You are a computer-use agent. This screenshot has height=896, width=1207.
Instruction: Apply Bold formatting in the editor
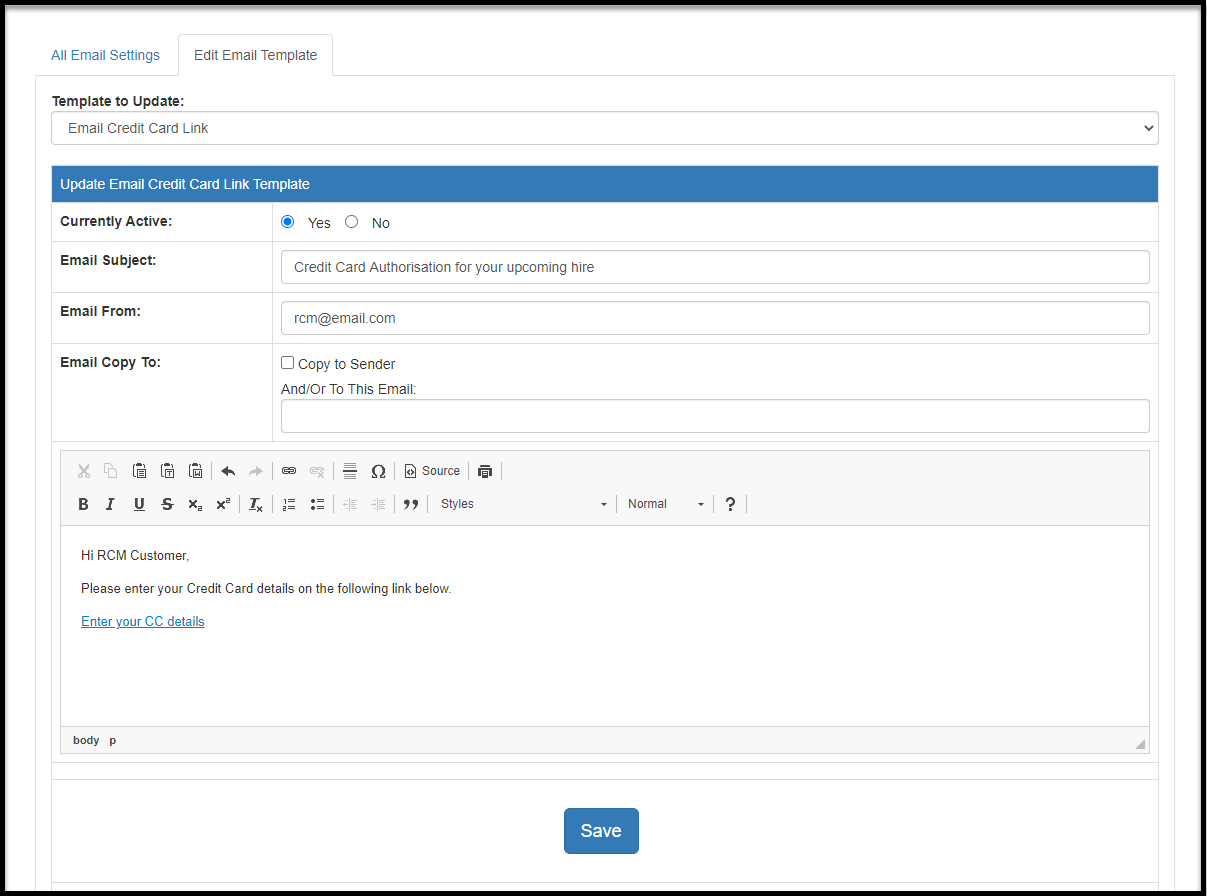[x=83, y=503]
